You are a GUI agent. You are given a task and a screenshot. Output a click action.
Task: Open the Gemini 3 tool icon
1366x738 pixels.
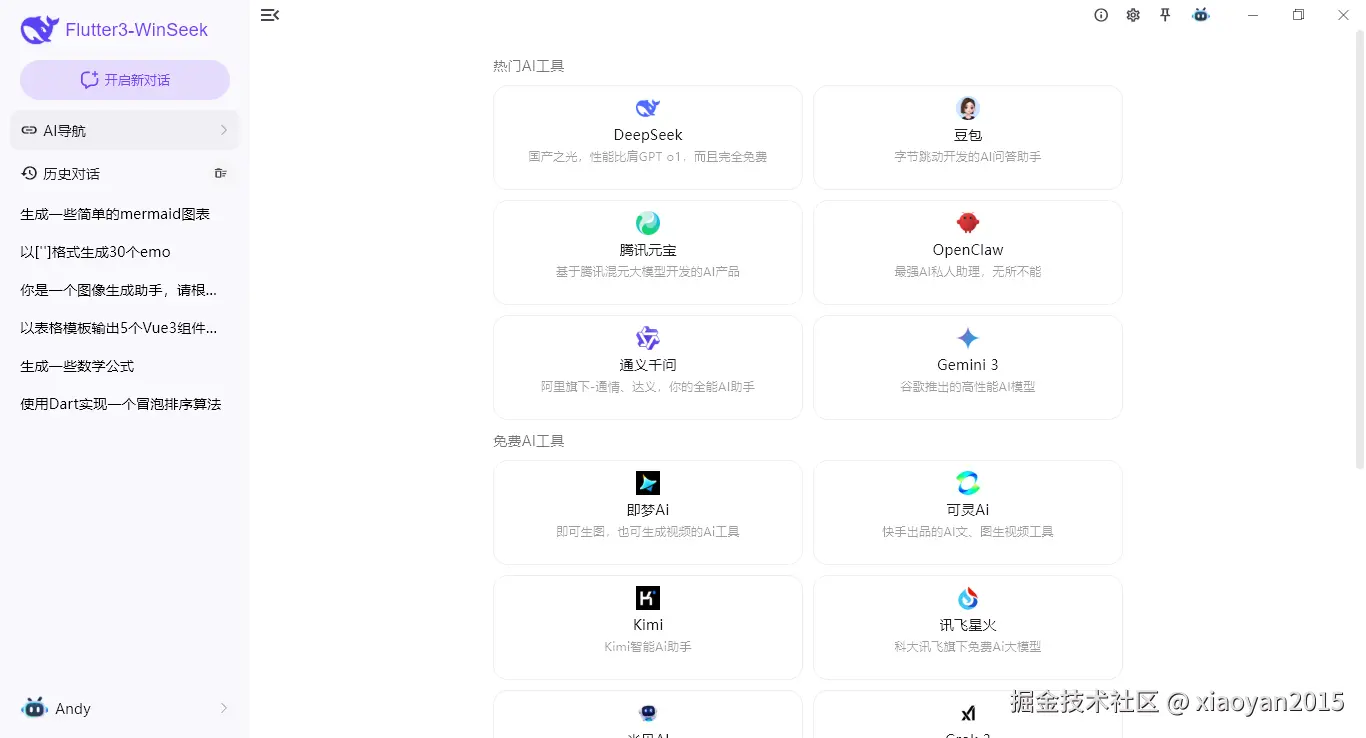pos(967,337)
